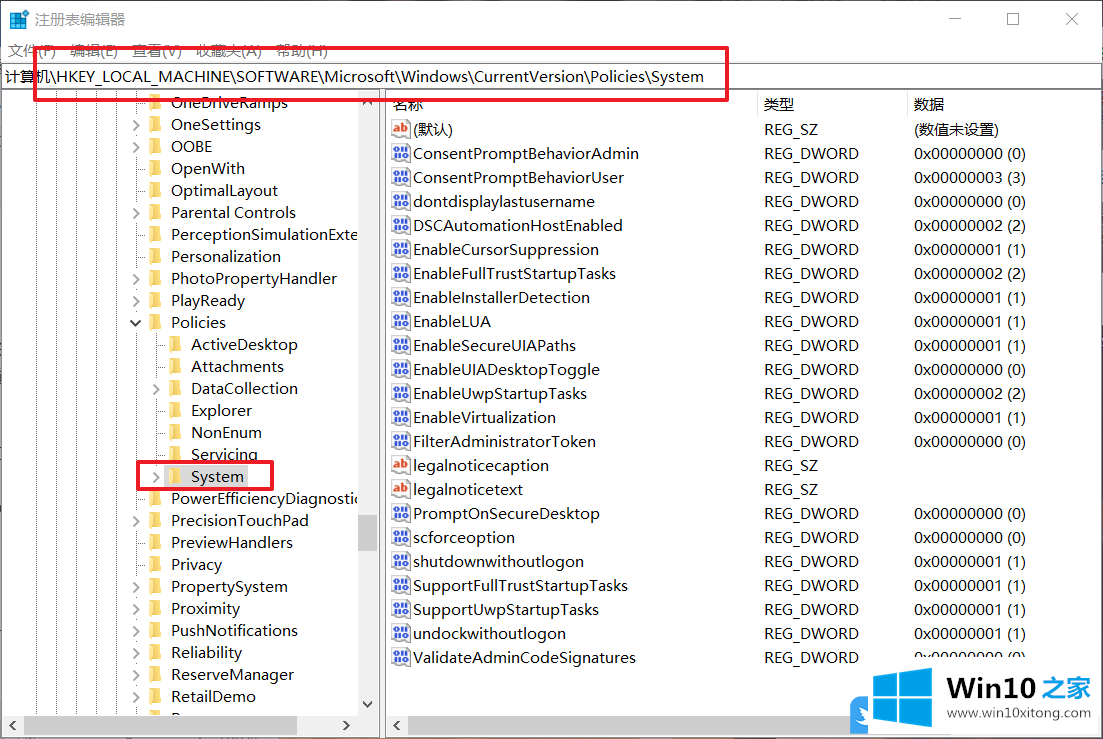Open the 编辑(E) menu

click(x=94, y=51)
